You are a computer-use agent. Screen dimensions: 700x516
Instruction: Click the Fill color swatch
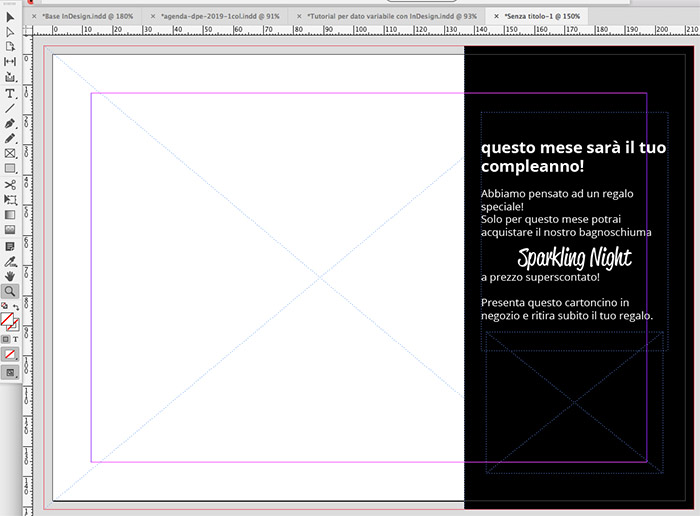7,319
